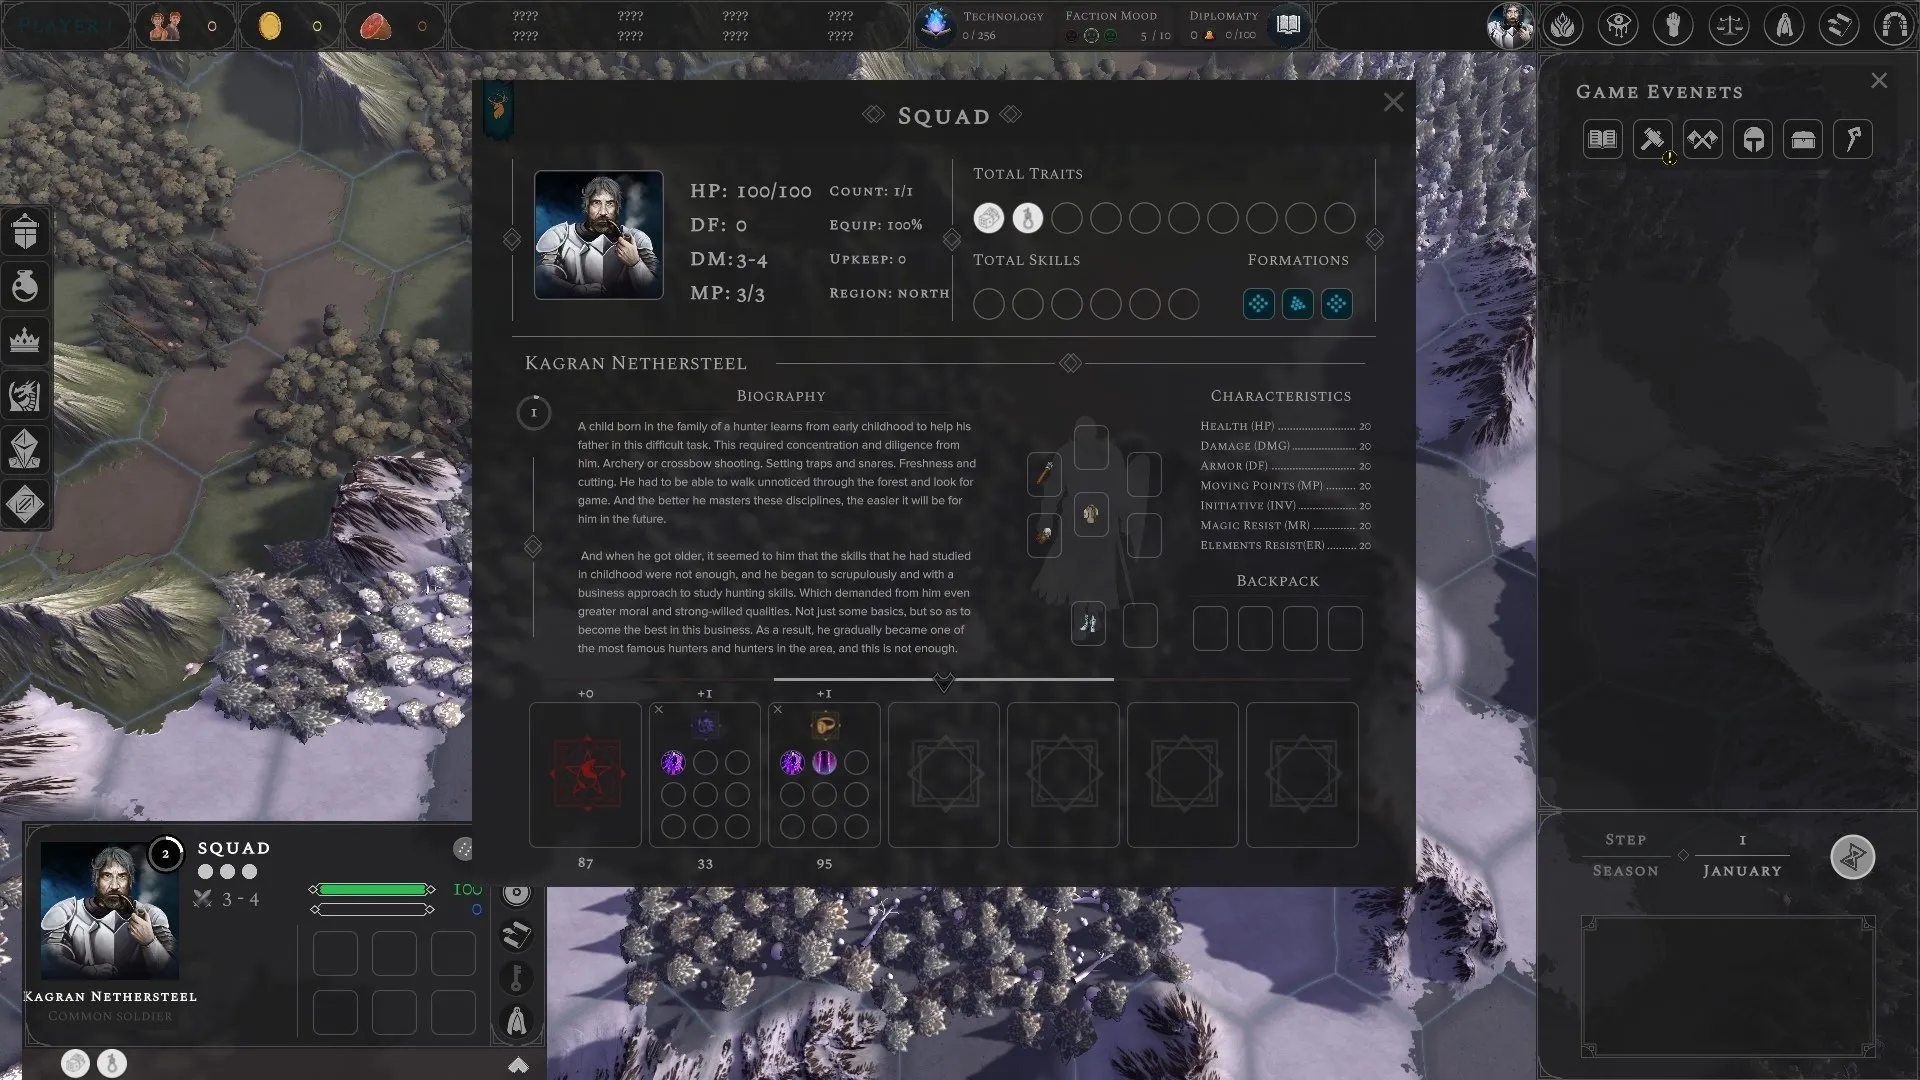Screen dimensions: 1920x1080
Task: Close the Game Evenets panel
Action: coord(1879,81)
